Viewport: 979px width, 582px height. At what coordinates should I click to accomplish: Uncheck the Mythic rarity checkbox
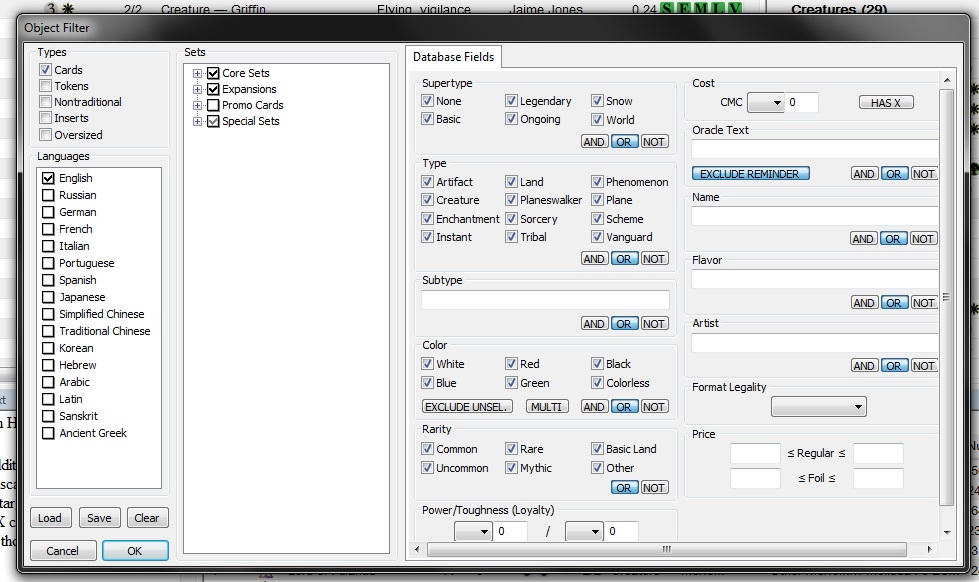[511, 468]
